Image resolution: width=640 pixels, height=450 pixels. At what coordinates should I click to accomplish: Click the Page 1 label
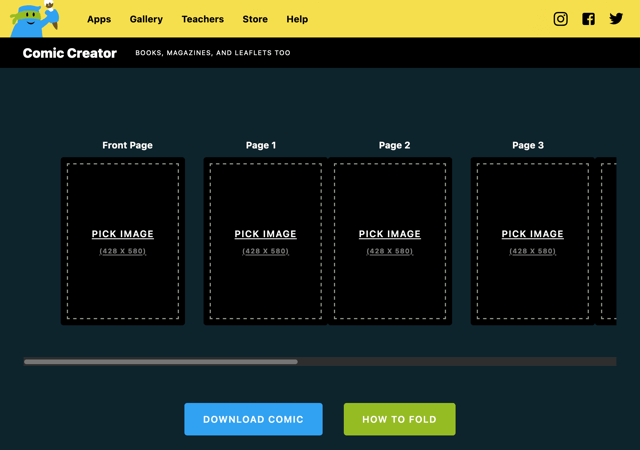(x=261, y=145)
